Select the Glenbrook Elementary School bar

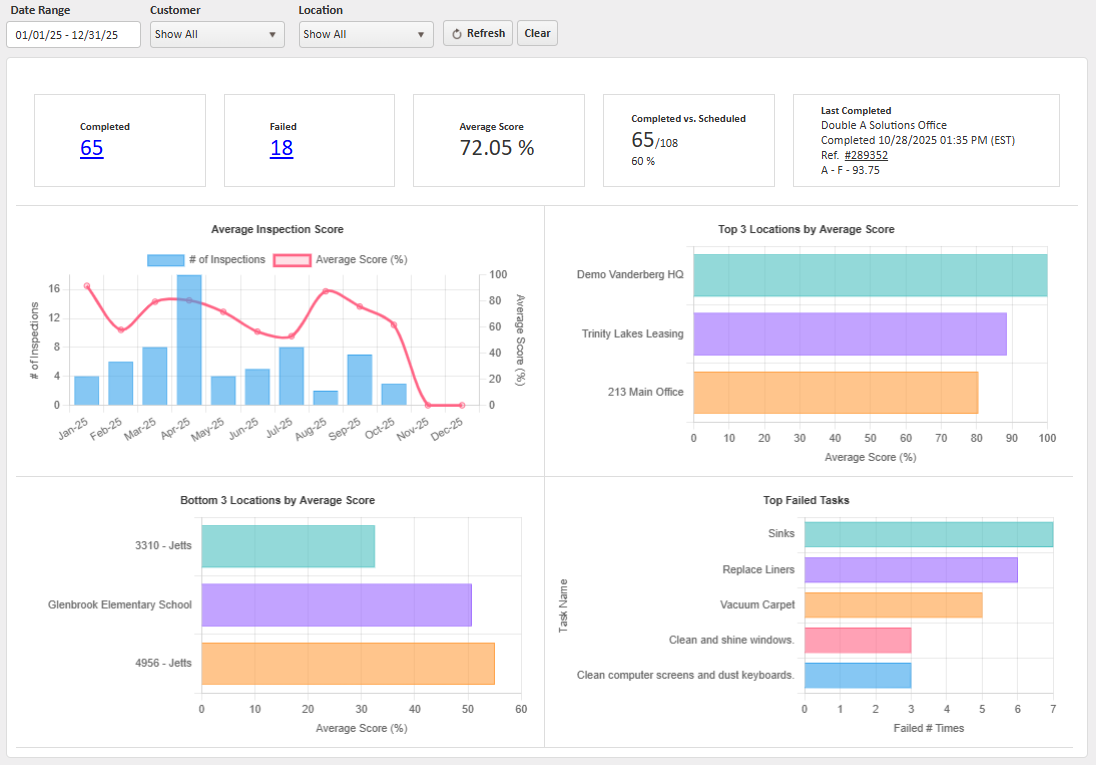coord(336,605)
